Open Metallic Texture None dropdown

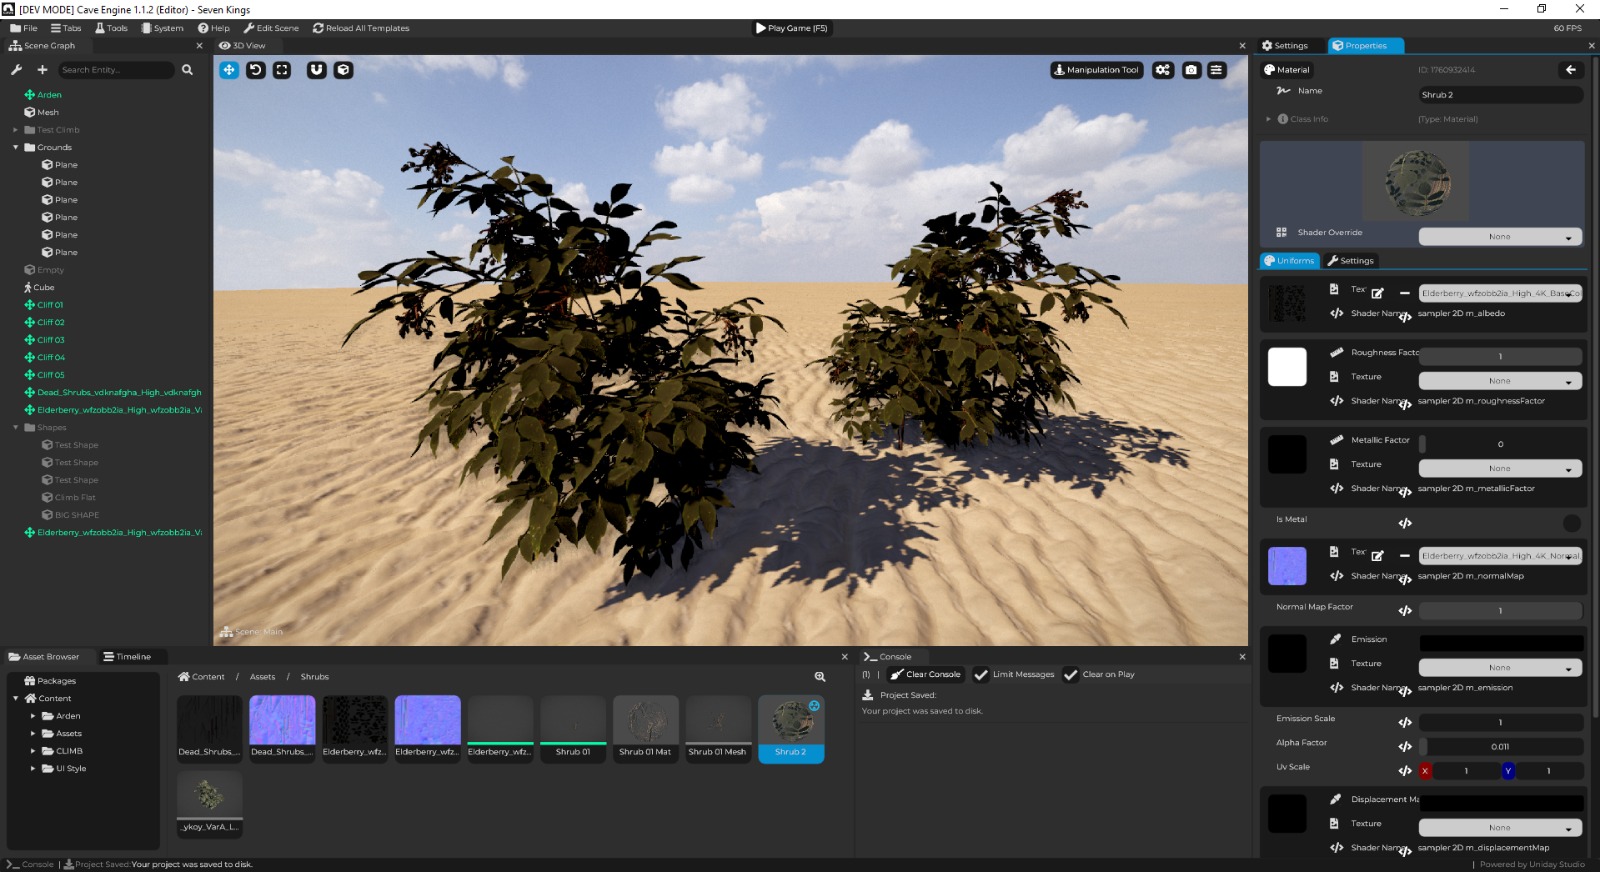[1500, 468]
